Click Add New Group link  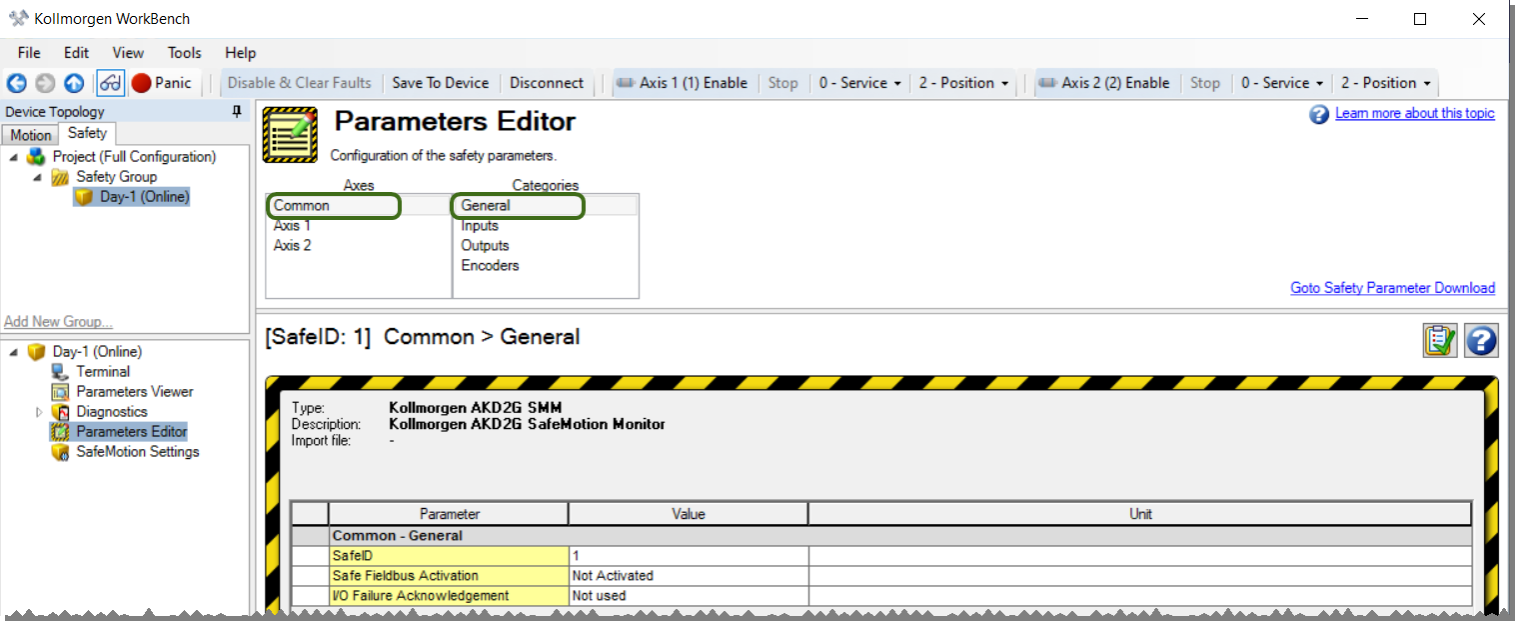click(58, 322)
